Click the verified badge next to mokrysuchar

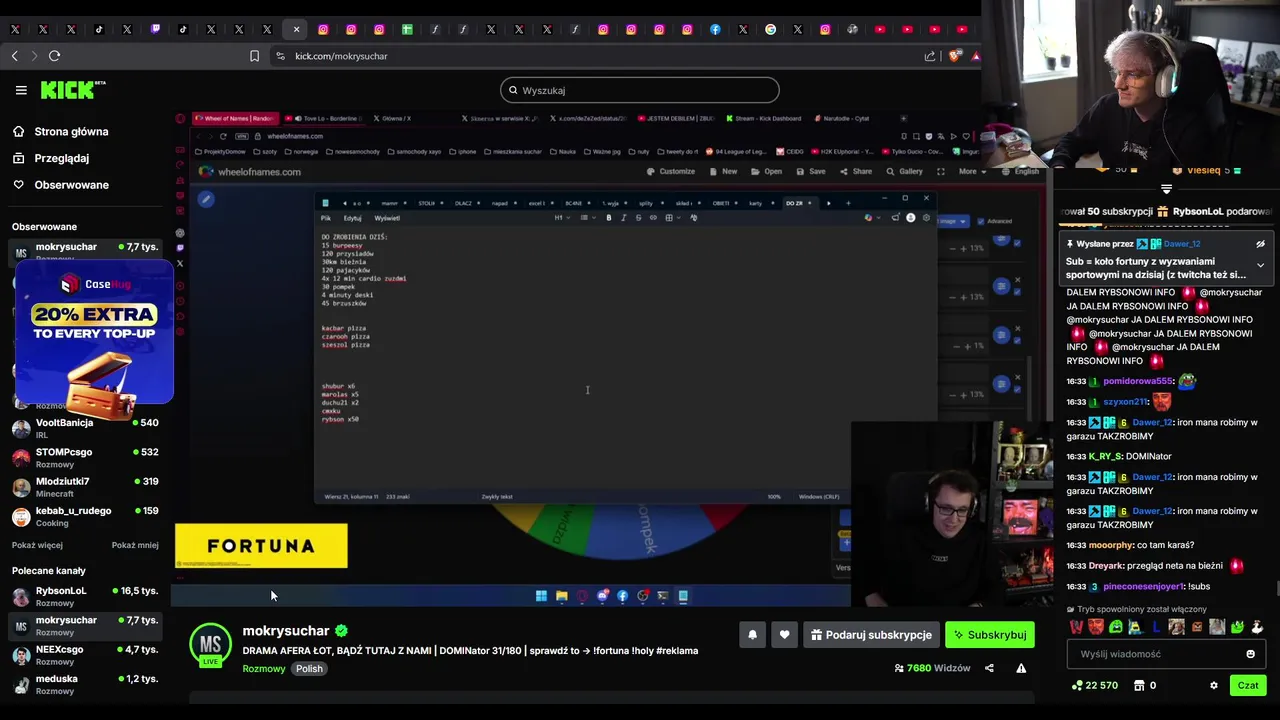point(341,631)
